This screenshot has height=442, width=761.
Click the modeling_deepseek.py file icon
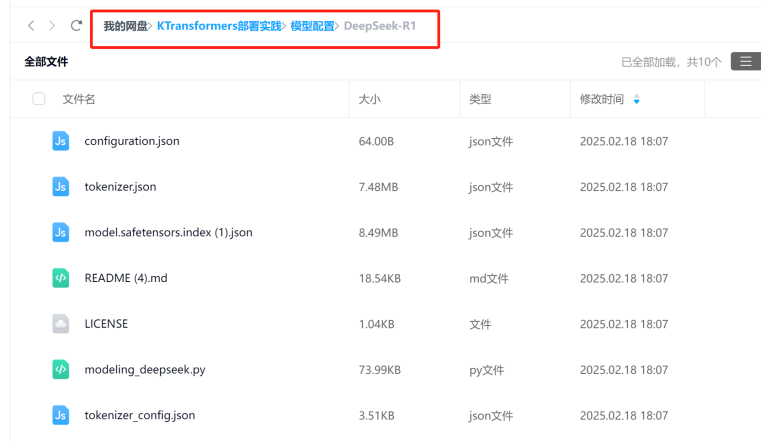[x=61, y=369]
